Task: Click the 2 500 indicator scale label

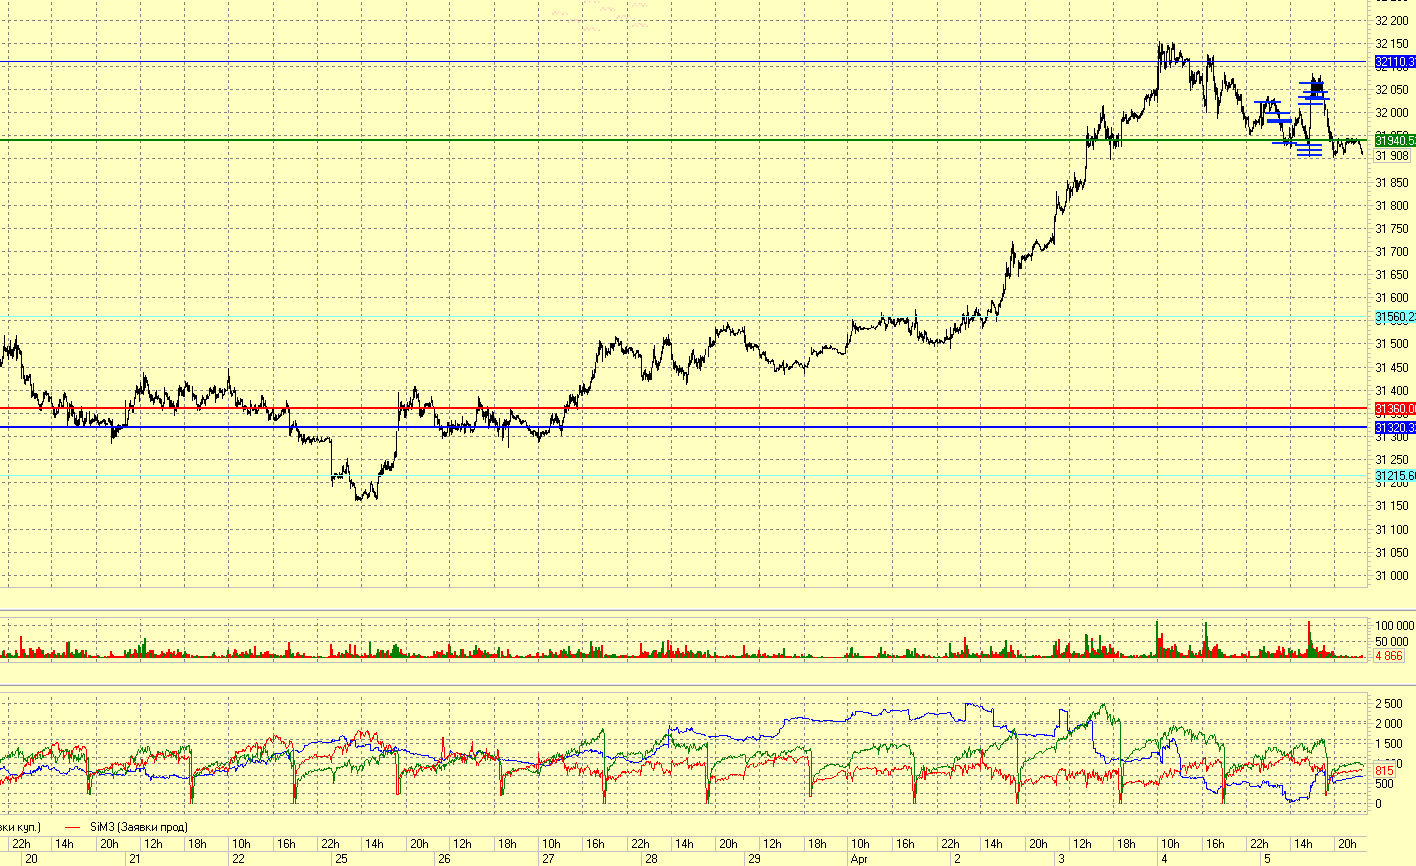Action: coord(1390,705)
